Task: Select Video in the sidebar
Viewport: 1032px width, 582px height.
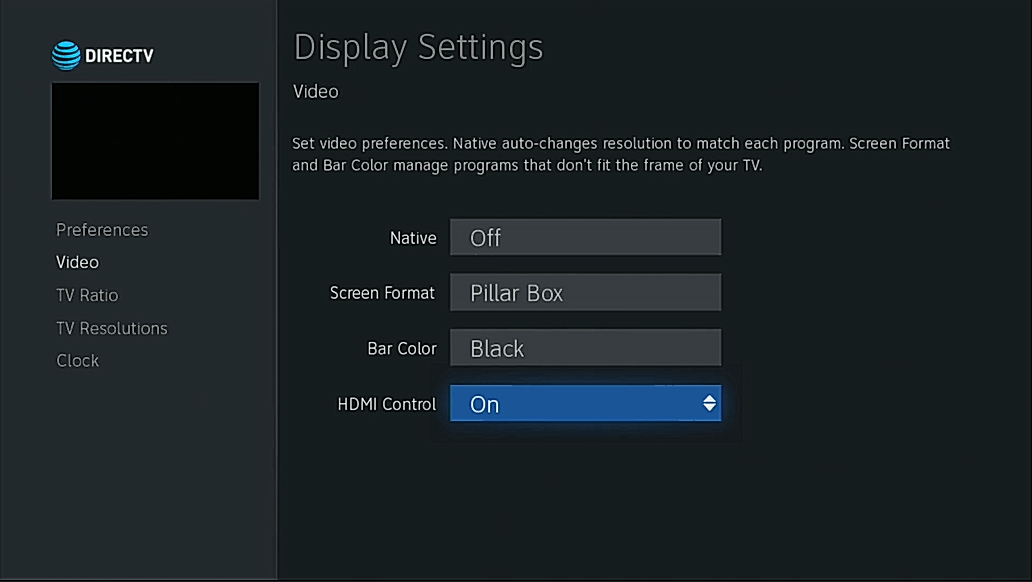Action: click(77, 261)
